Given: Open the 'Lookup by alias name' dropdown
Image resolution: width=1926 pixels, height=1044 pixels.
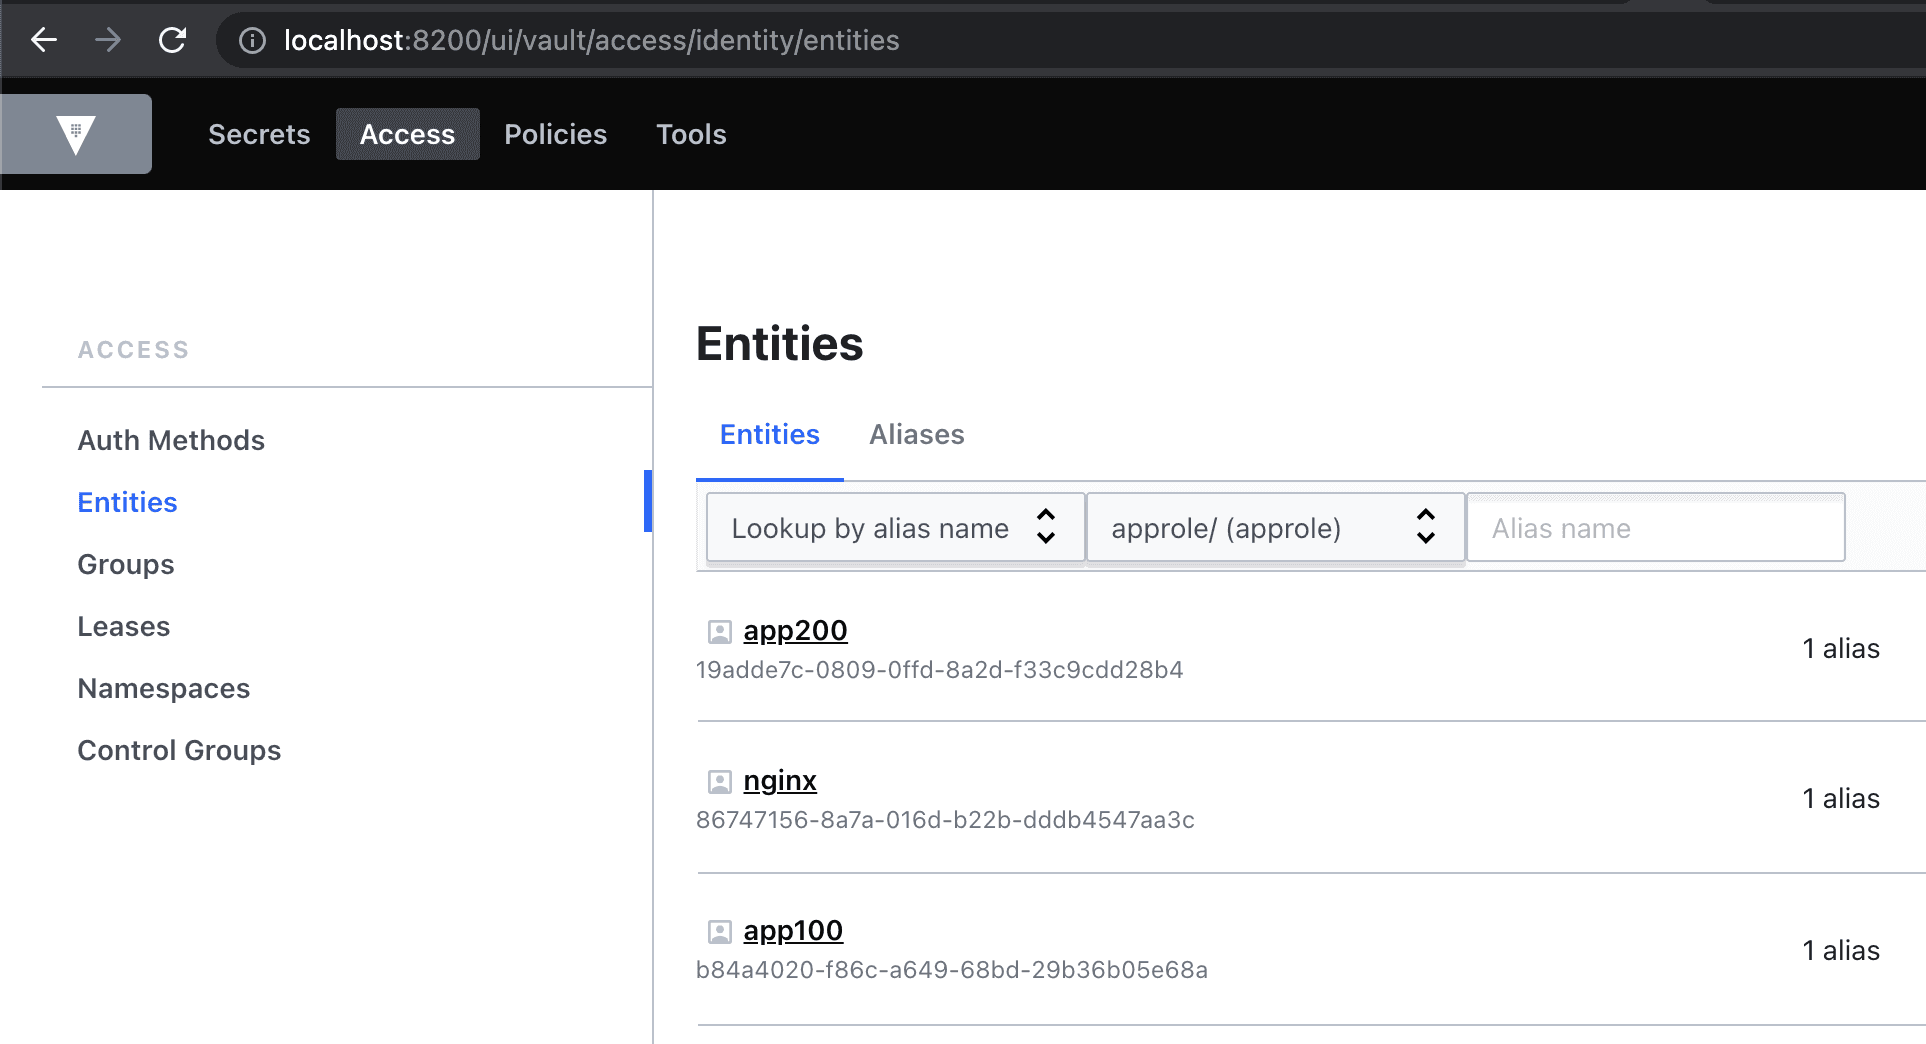Looking at the screenshot, I should (x=893, y=527).
